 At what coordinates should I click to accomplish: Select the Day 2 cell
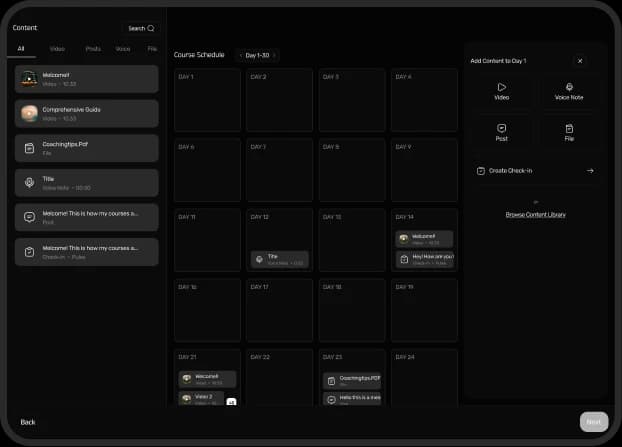(280, 100)
